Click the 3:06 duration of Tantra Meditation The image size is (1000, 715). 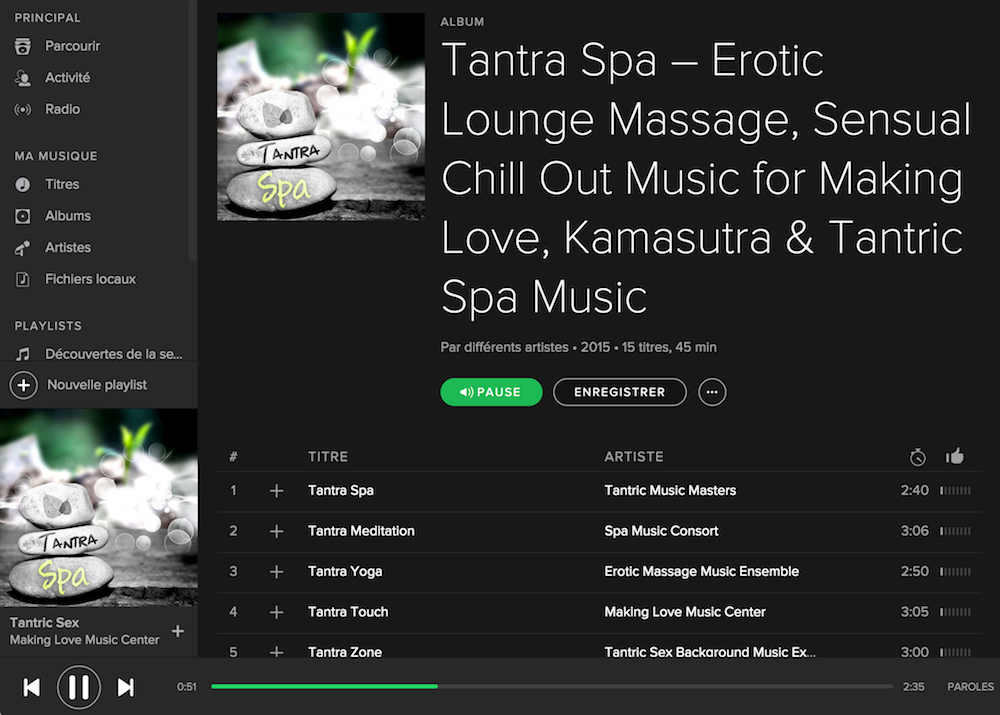click(x=915, y=531)
